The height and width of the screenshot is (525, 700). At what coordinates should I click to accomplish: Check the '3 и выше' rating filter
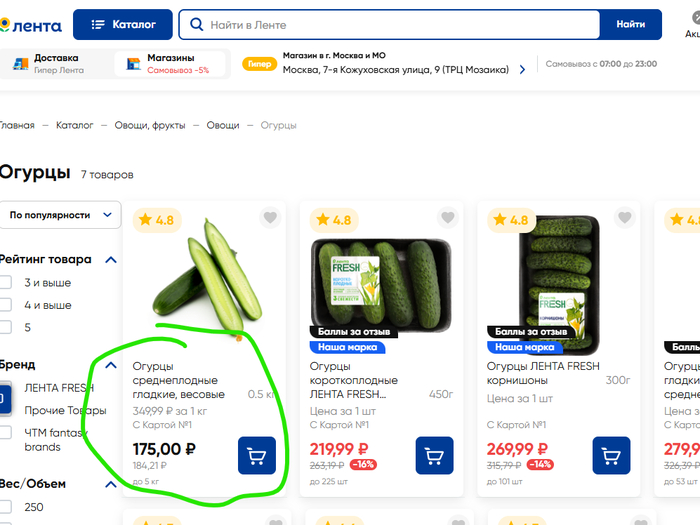click(x=5, y=283)
